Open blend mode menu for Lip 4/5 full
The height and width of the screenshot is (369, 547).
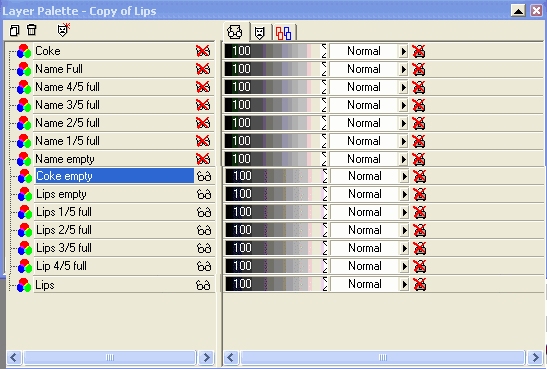(404, 266)
